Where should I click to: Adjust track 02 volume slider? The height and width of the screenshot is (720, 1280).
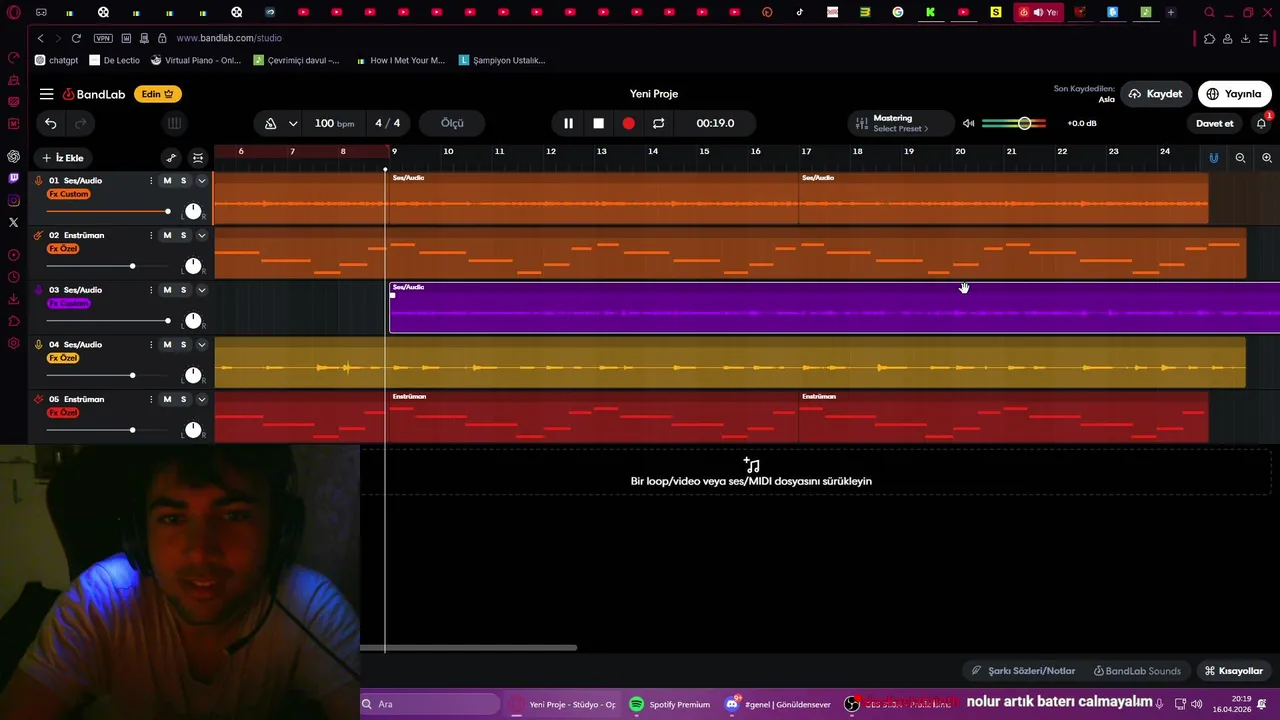(108, 266)
